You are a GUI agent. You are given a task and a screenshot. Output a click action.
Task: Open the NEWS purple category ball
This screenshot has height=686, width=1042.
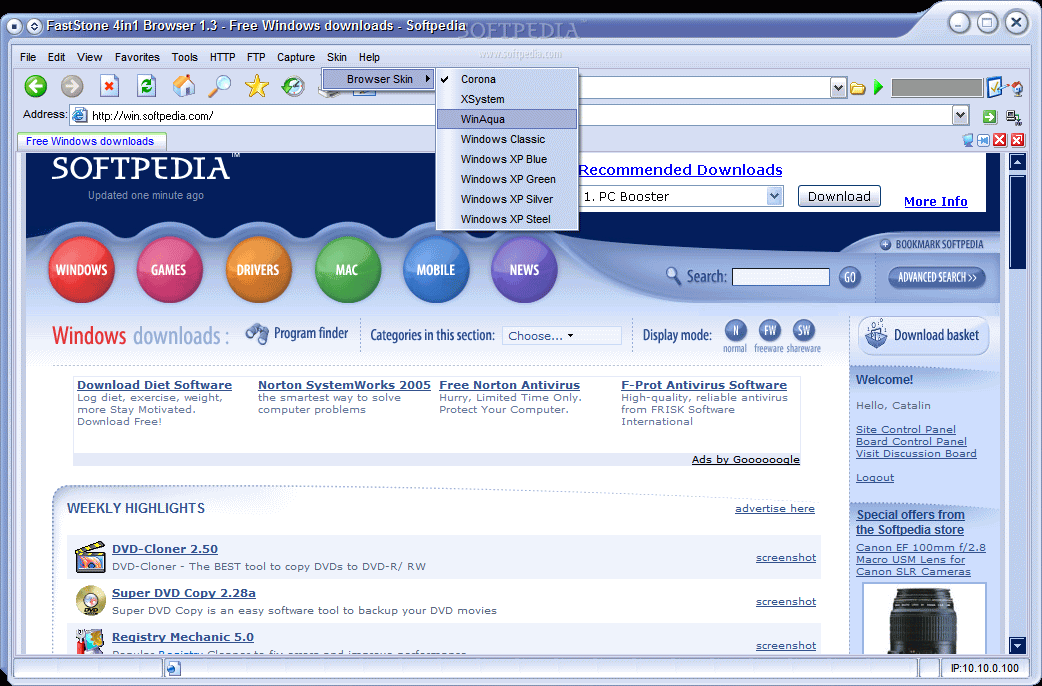(524, 270)
